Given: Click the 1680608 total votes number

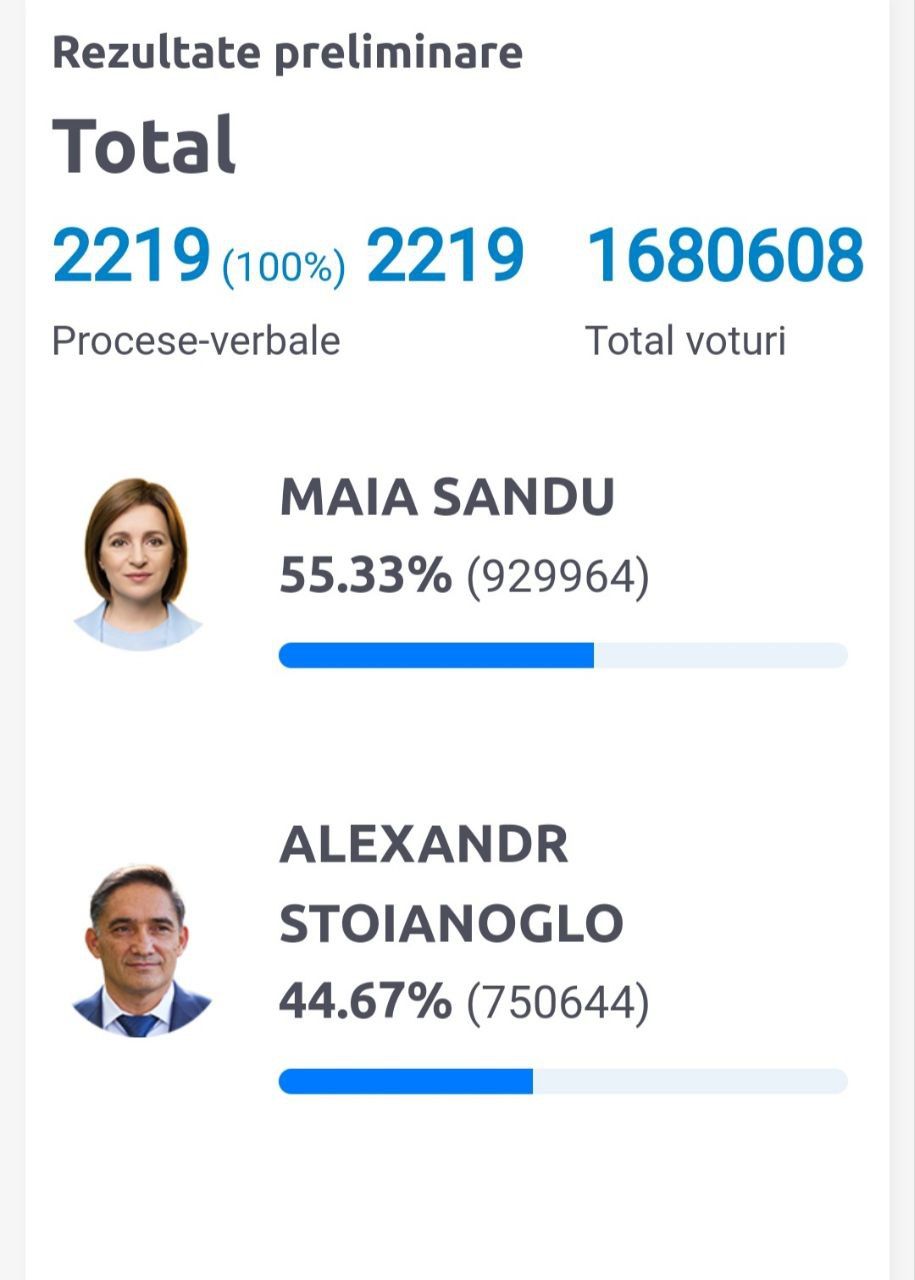Looking at the screenshot, I should pyautogui.click(x=725, y=256).
